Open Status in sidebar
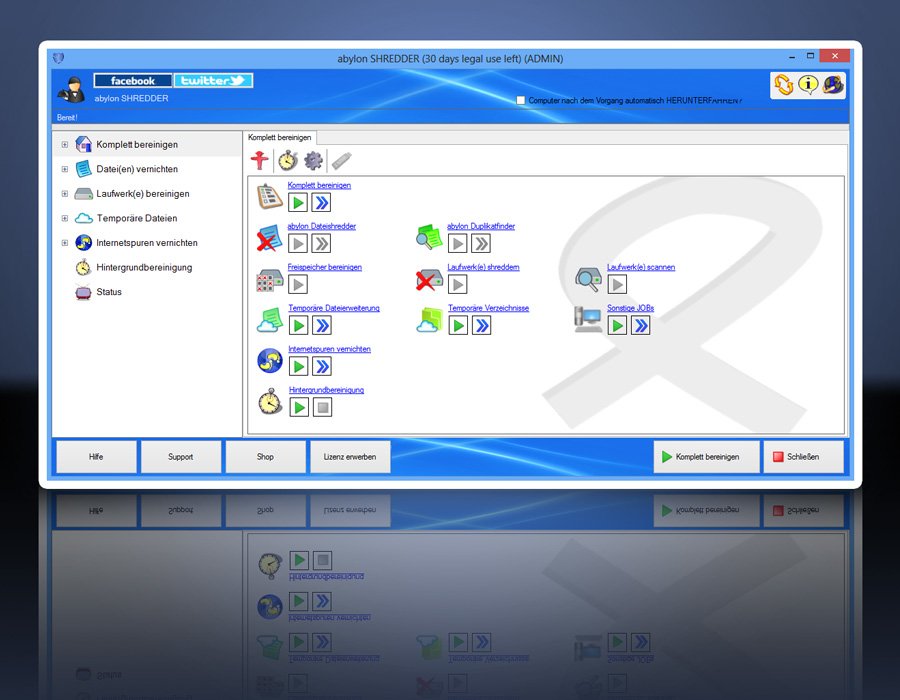 (109, 292)
